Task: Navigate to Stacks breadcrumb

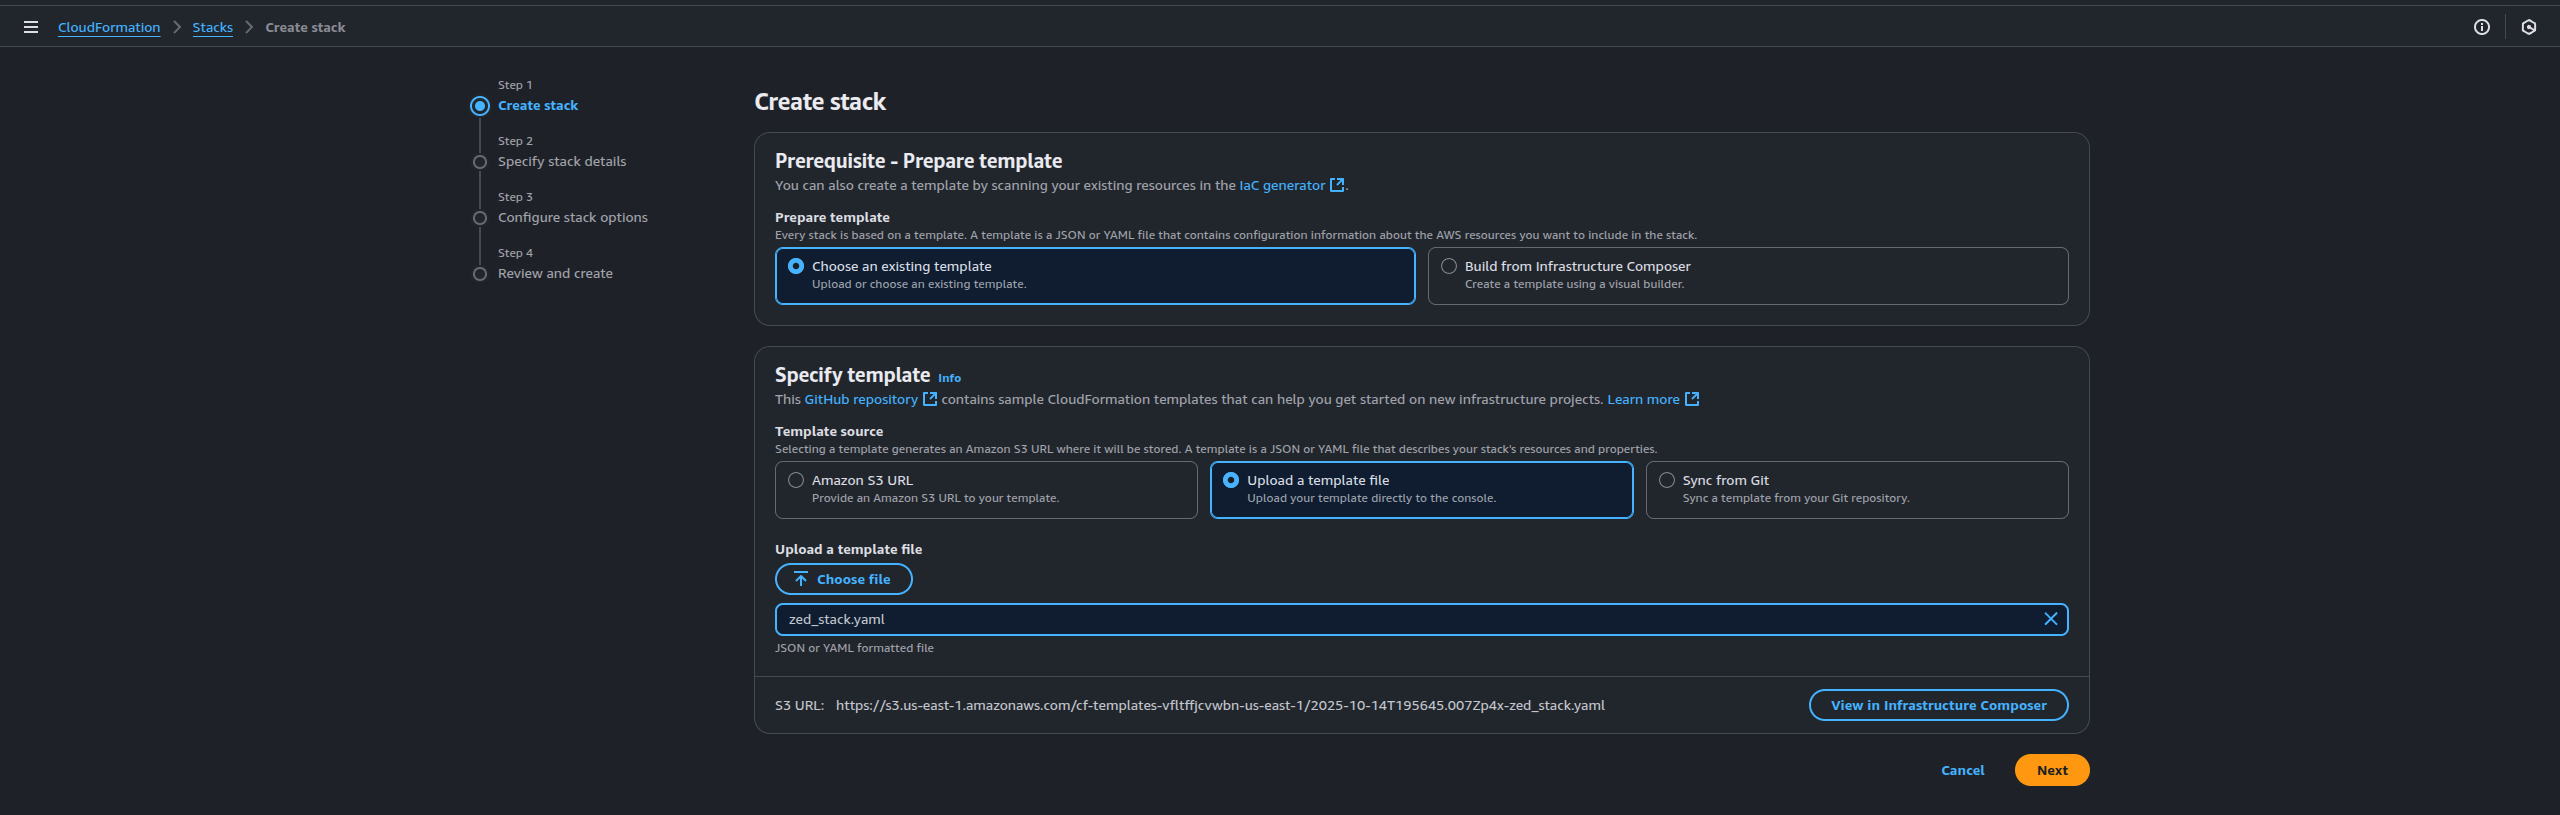Action: point(212,27)
